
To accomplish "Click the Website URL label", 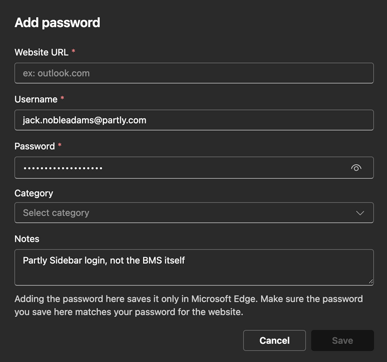I will [41, 52].
